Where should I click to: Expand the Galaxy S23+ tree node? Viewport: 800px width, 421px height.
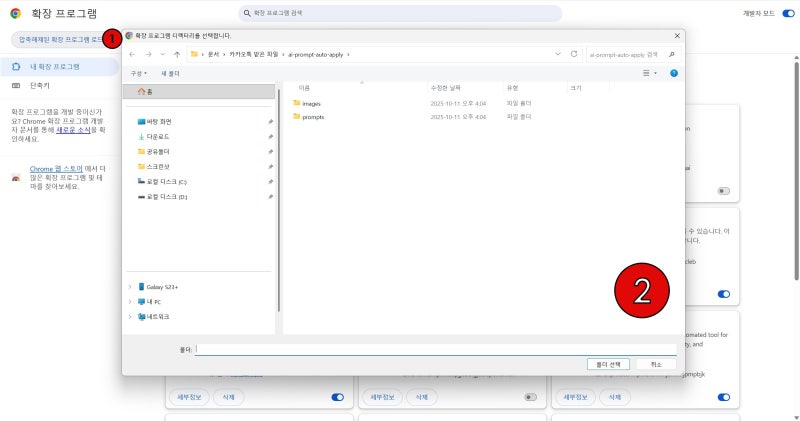pos(130,287)
